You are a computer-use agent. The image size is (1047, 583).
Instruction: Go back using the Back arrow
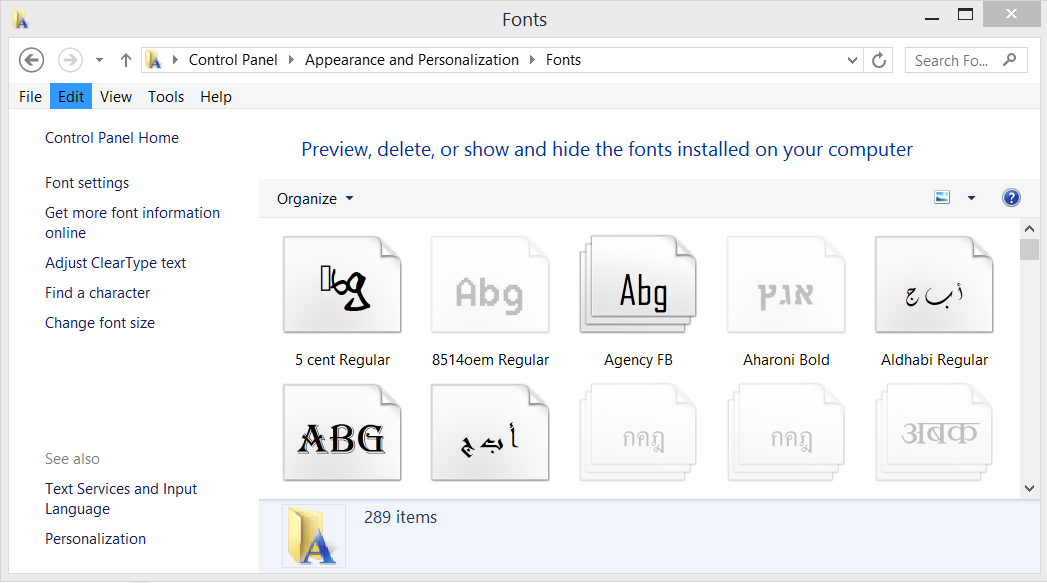pyautogui.click(x=32, y=60)
